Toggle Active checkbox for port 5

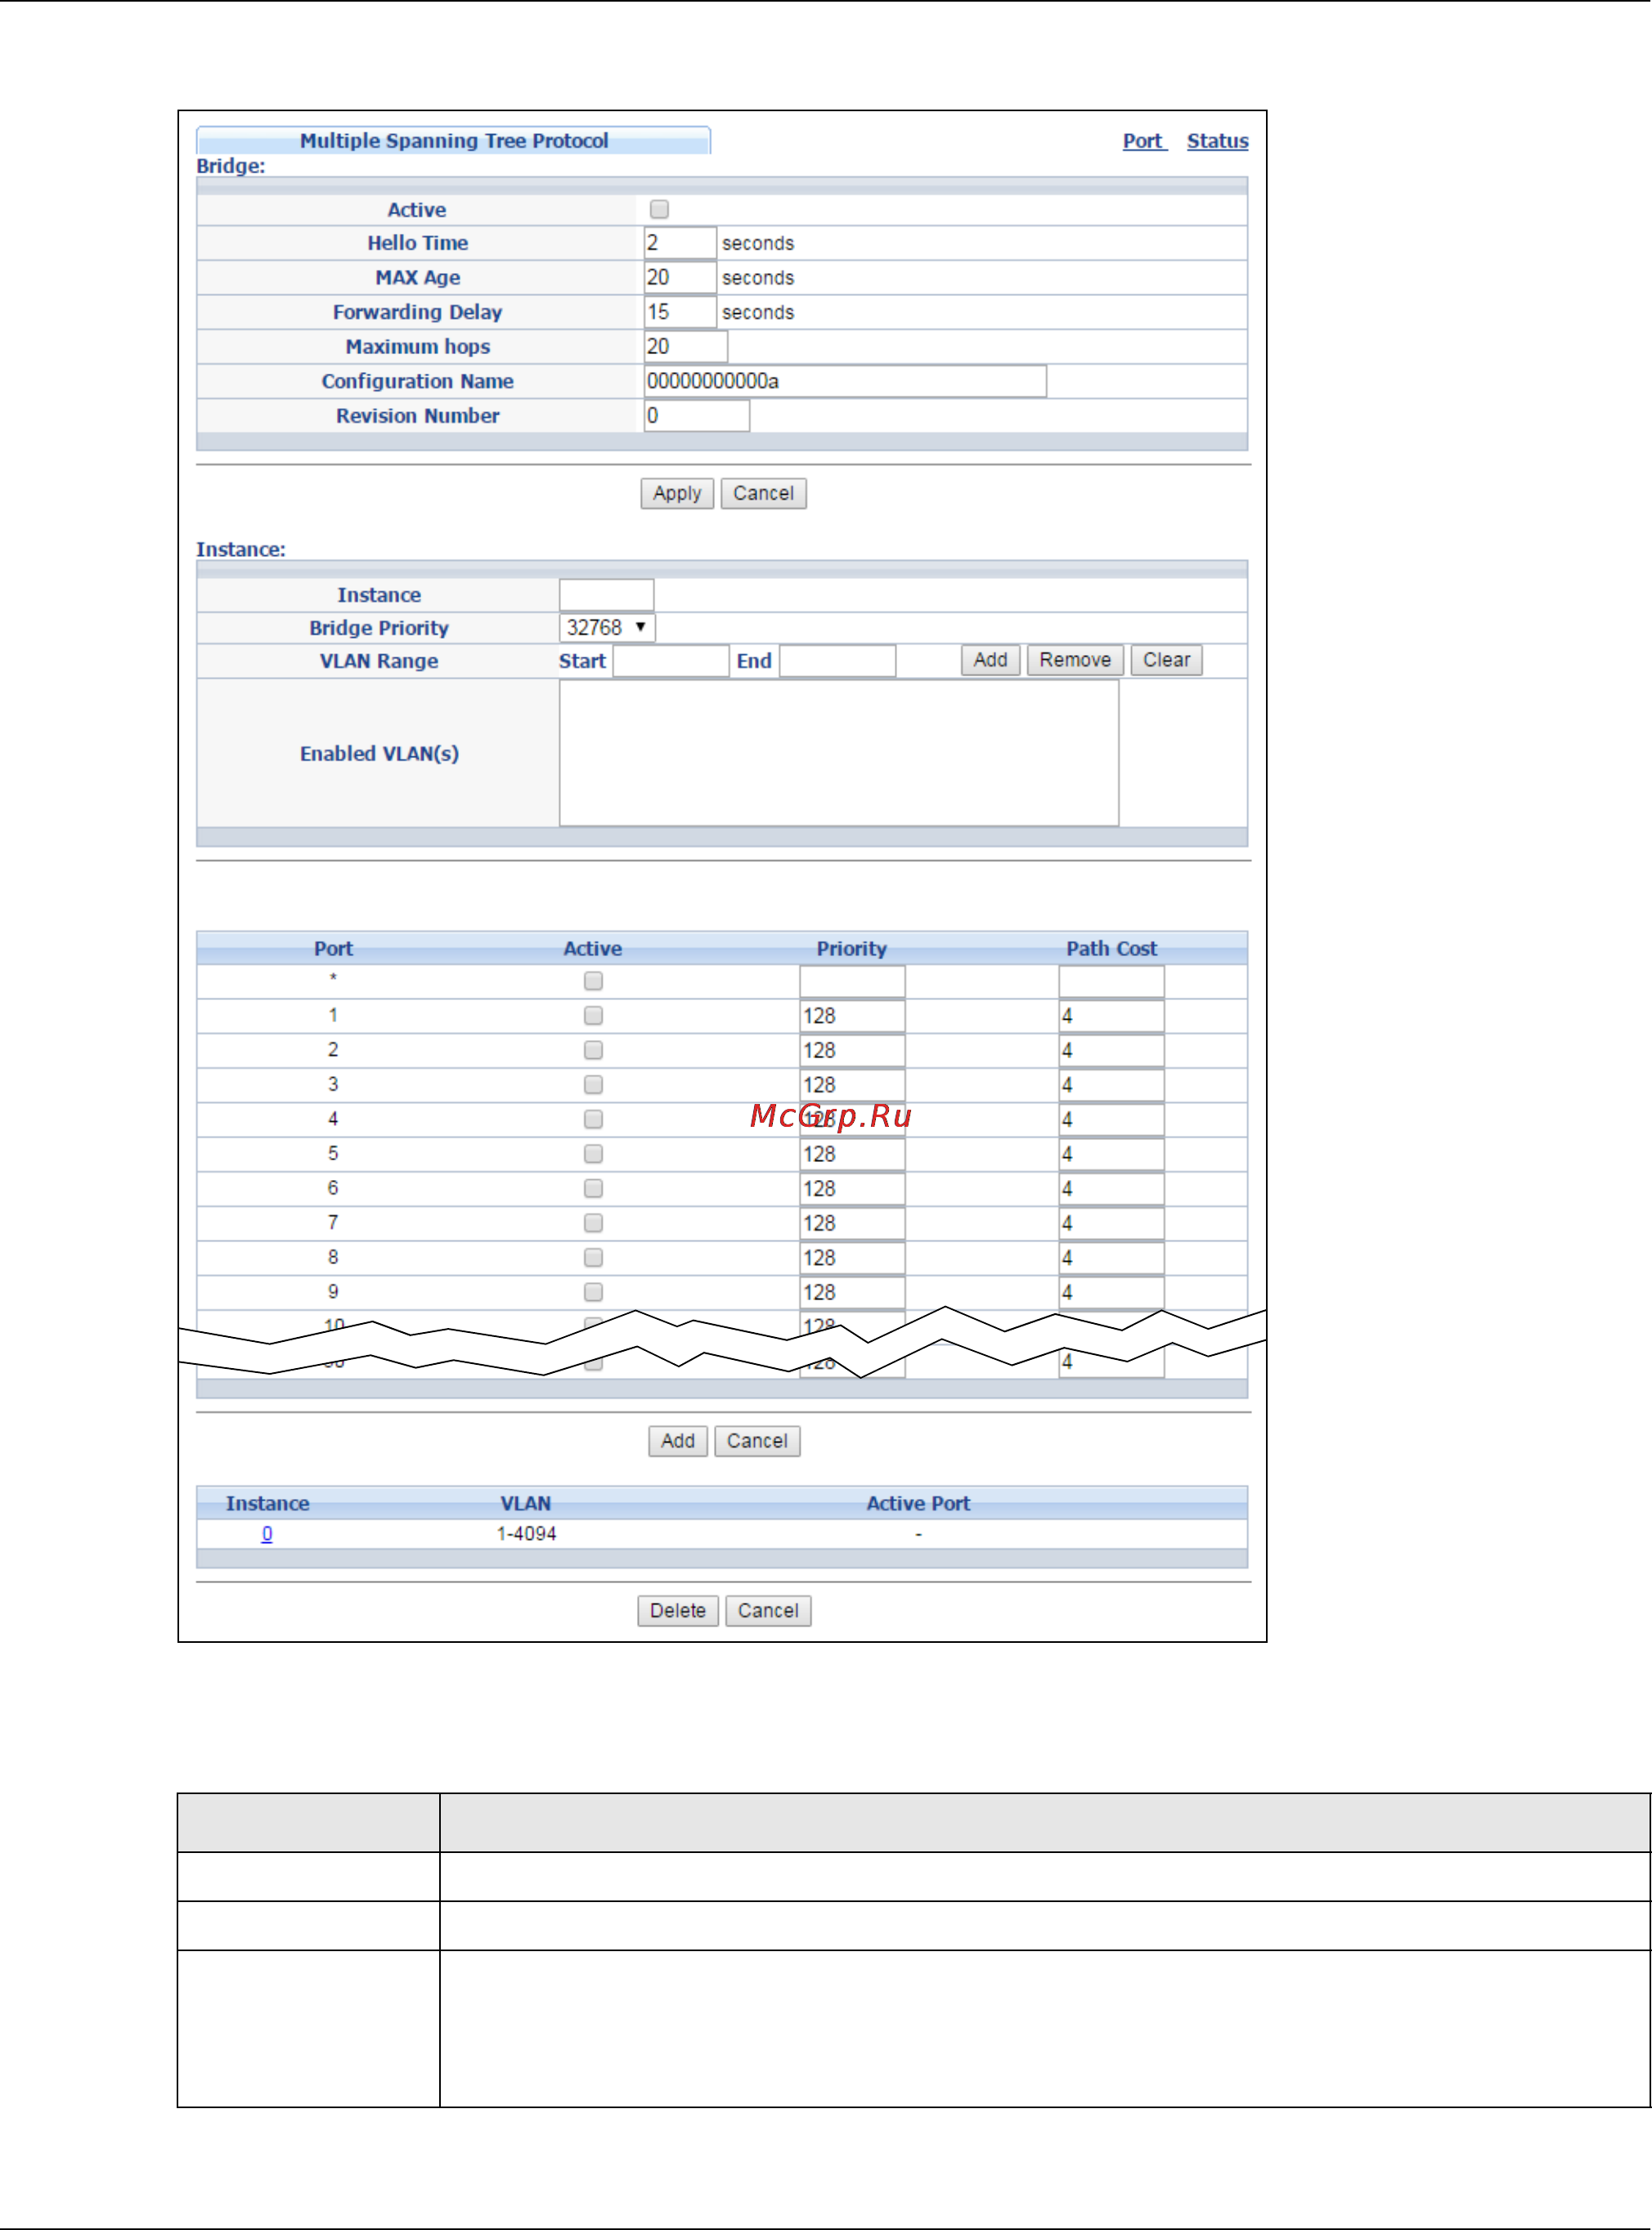point(593,1155)
